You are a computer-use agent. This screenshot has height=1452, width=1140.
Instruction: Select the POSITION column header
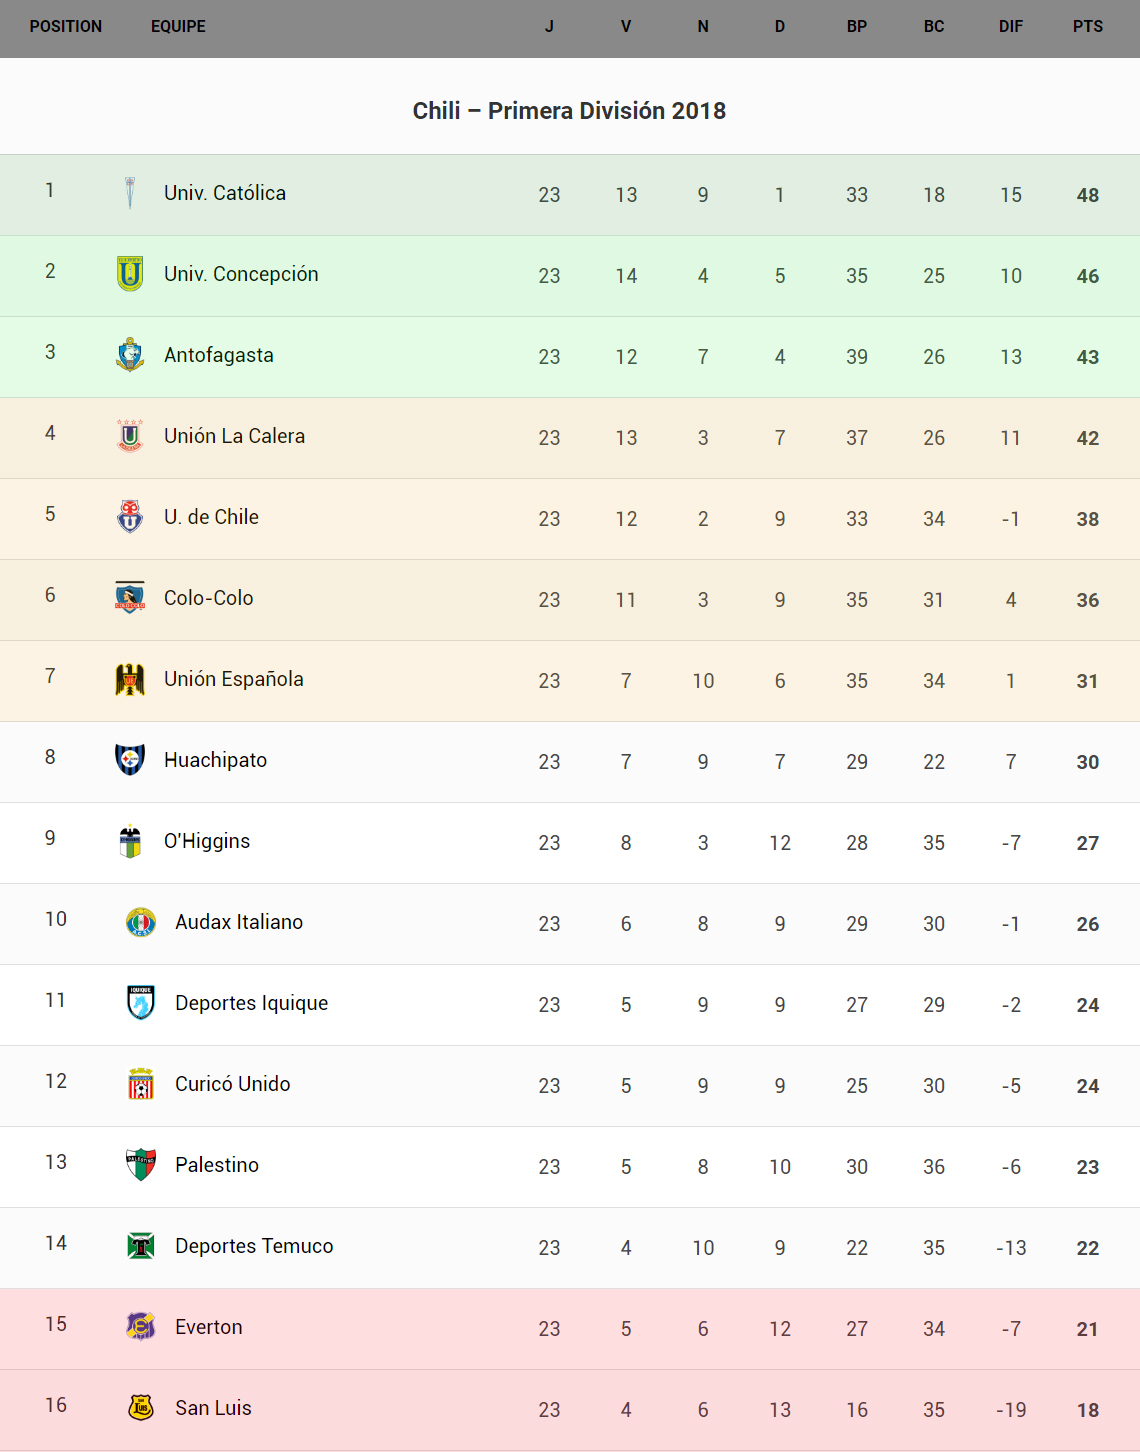(x=66, y=27)
